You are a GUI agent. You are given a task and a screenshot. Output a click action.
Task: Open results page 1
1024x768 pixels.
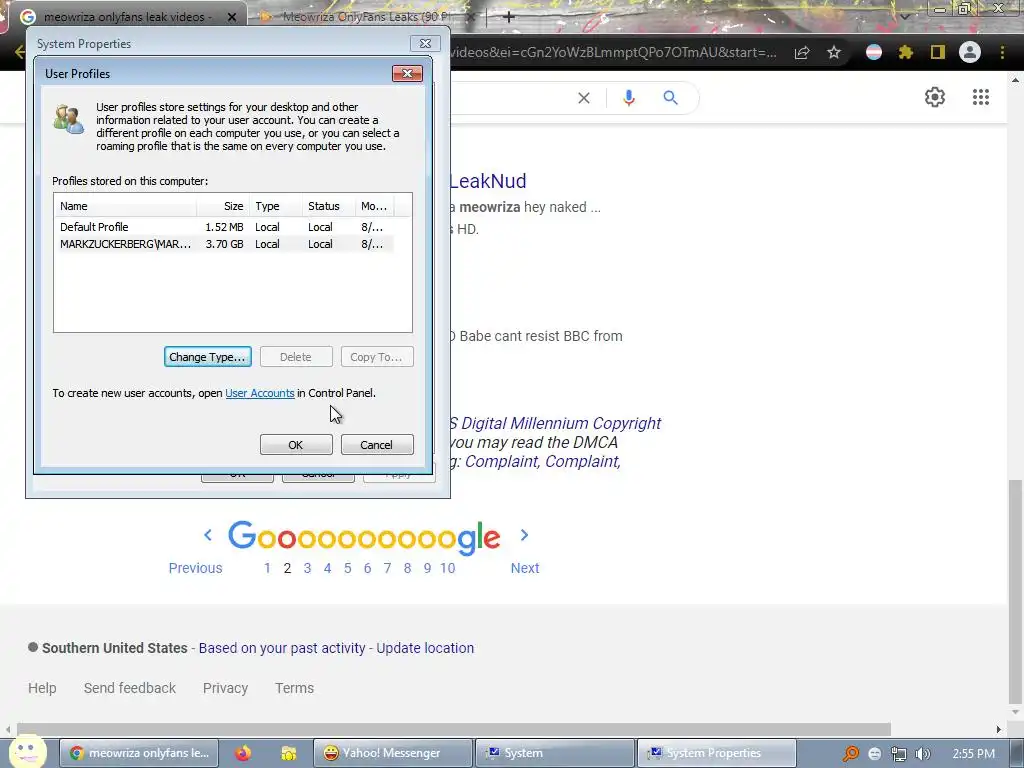[267, 568]
